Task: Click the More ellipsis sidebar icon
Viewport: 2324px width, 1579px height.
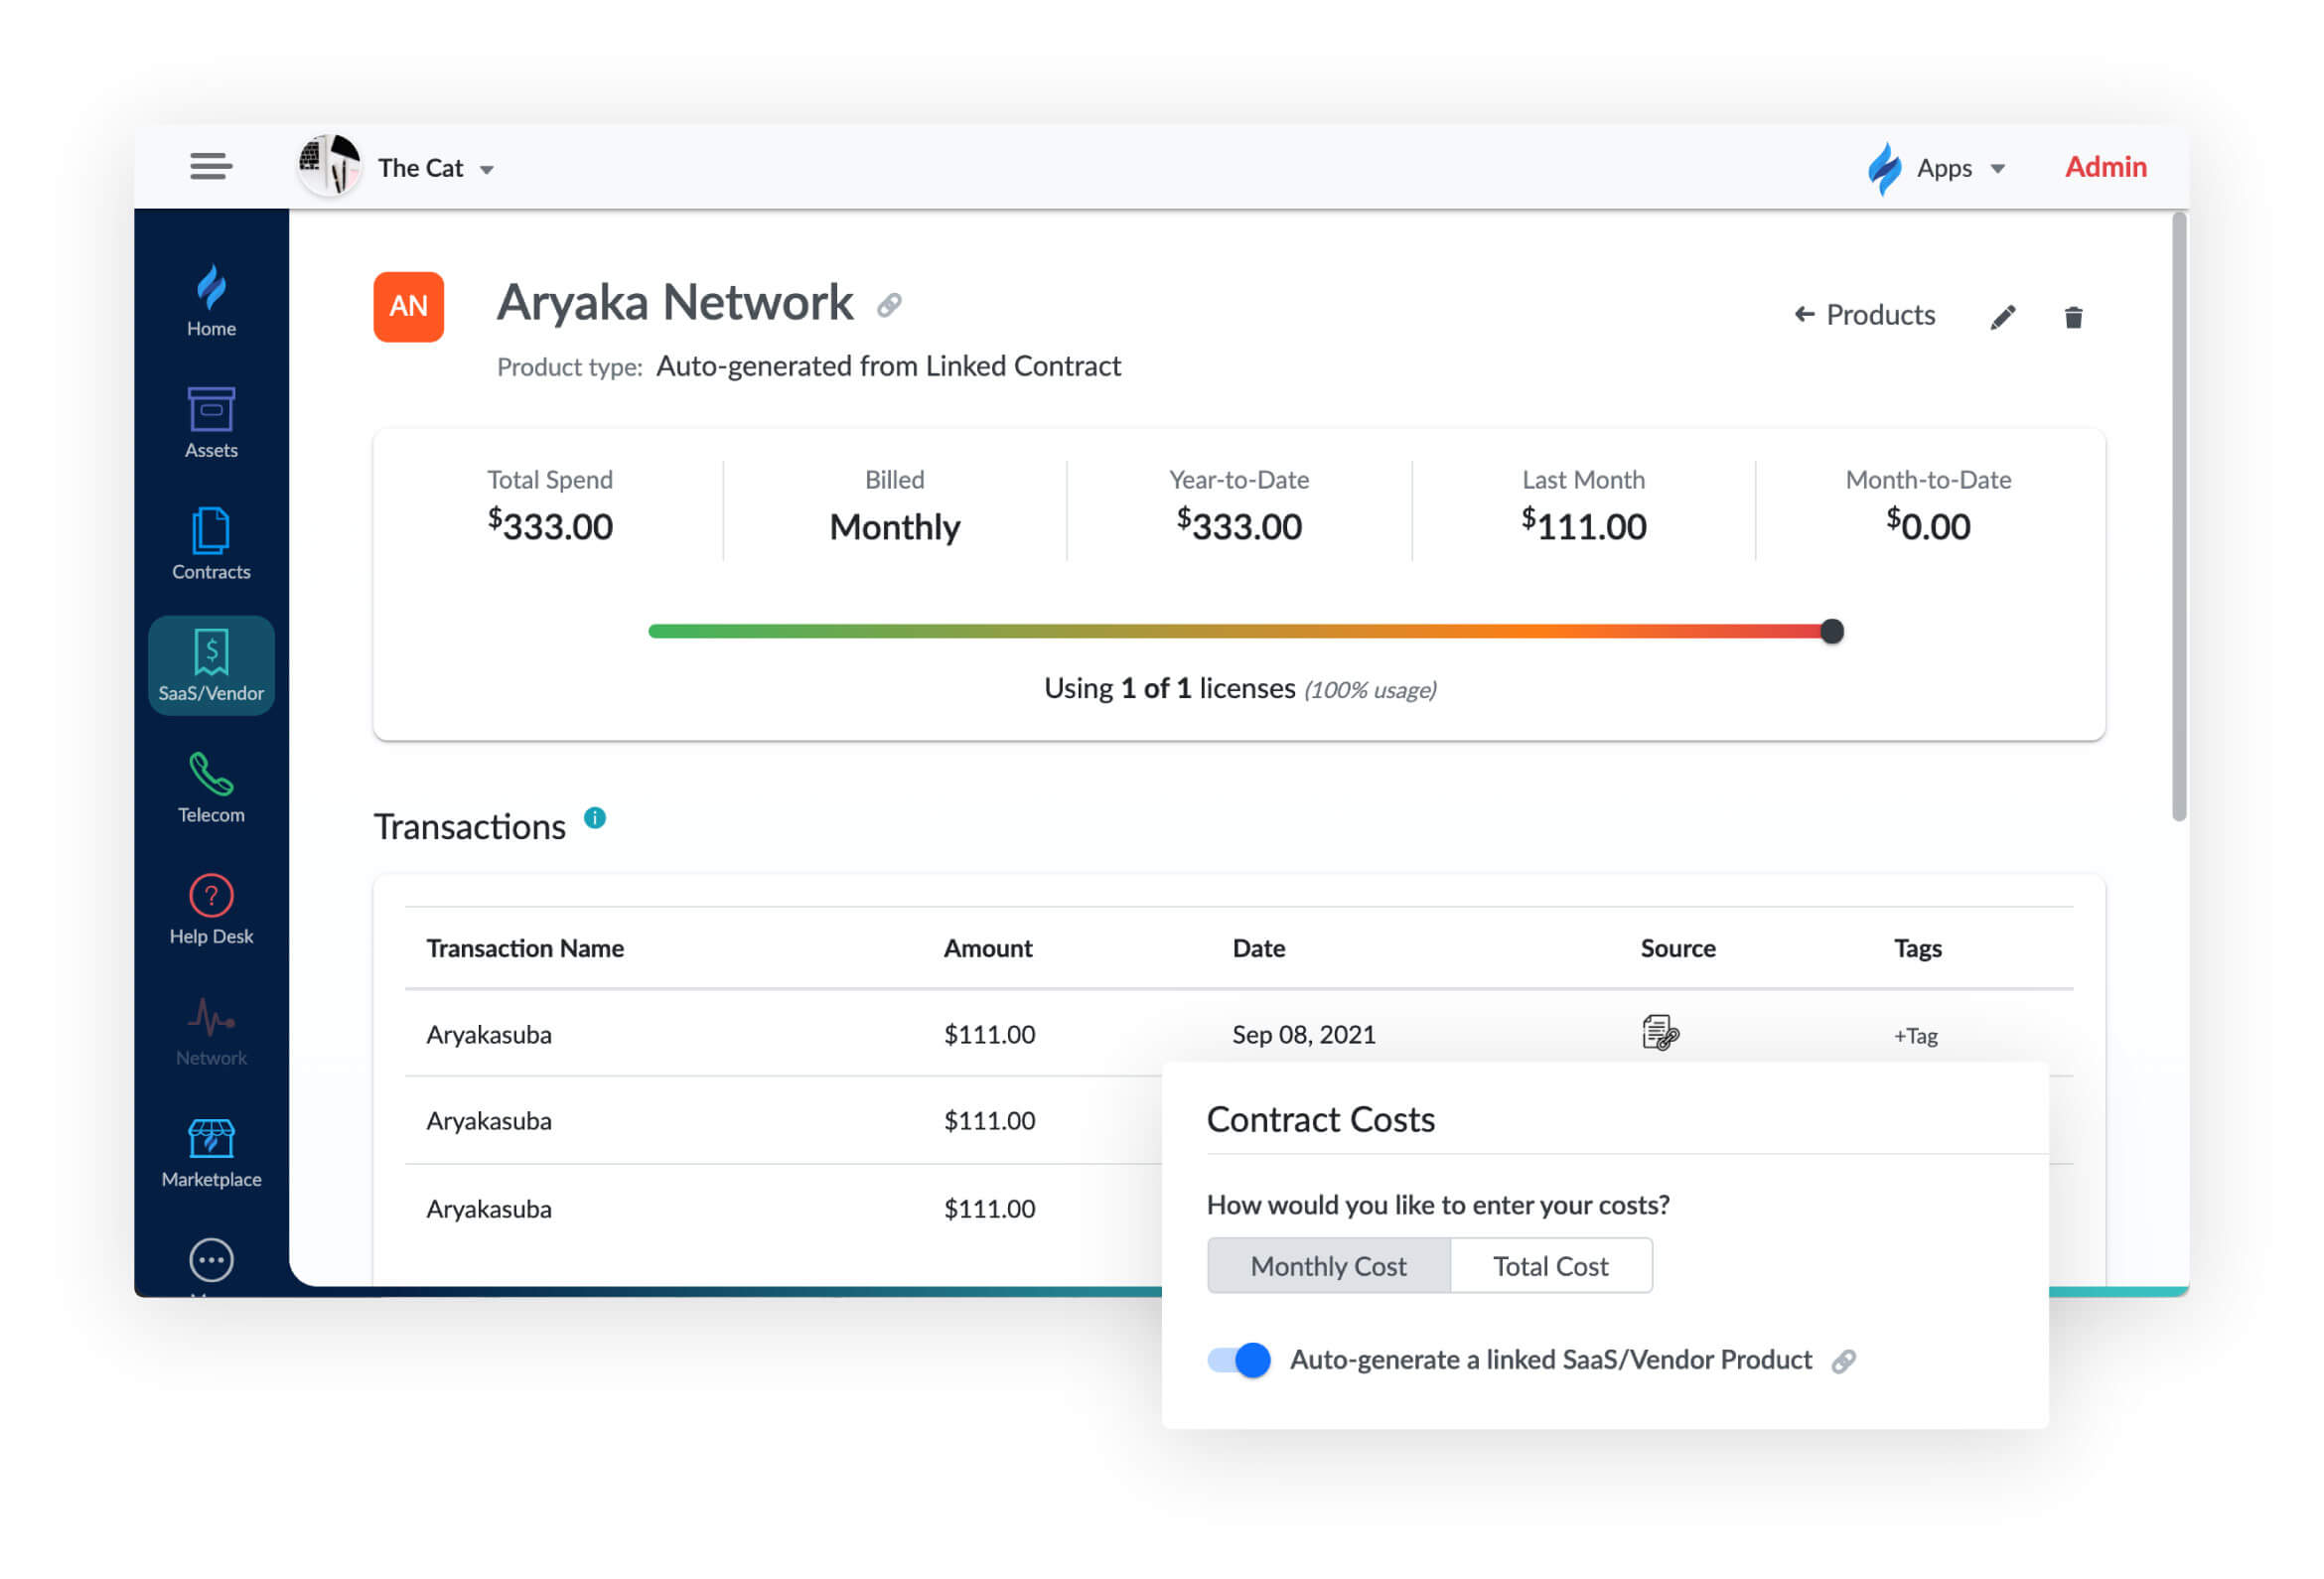Action: [211, 1260]
